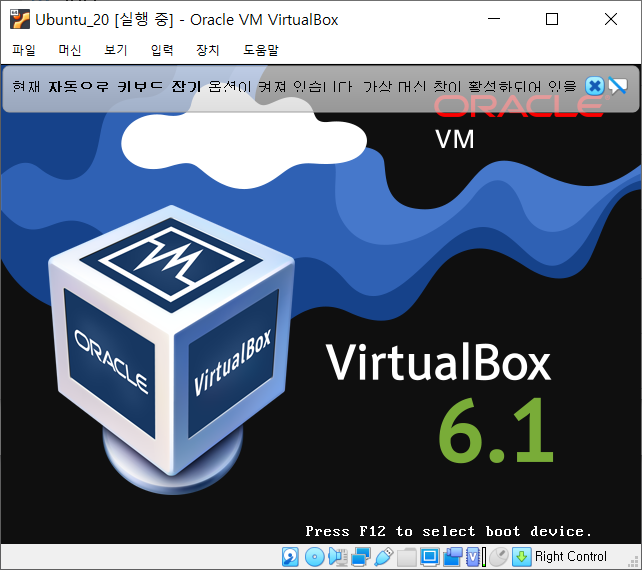The height and width of the screenshot is (570, 642).
Task: Close the Ubuntu_20 VM window
Action: (x=611, y=19)
